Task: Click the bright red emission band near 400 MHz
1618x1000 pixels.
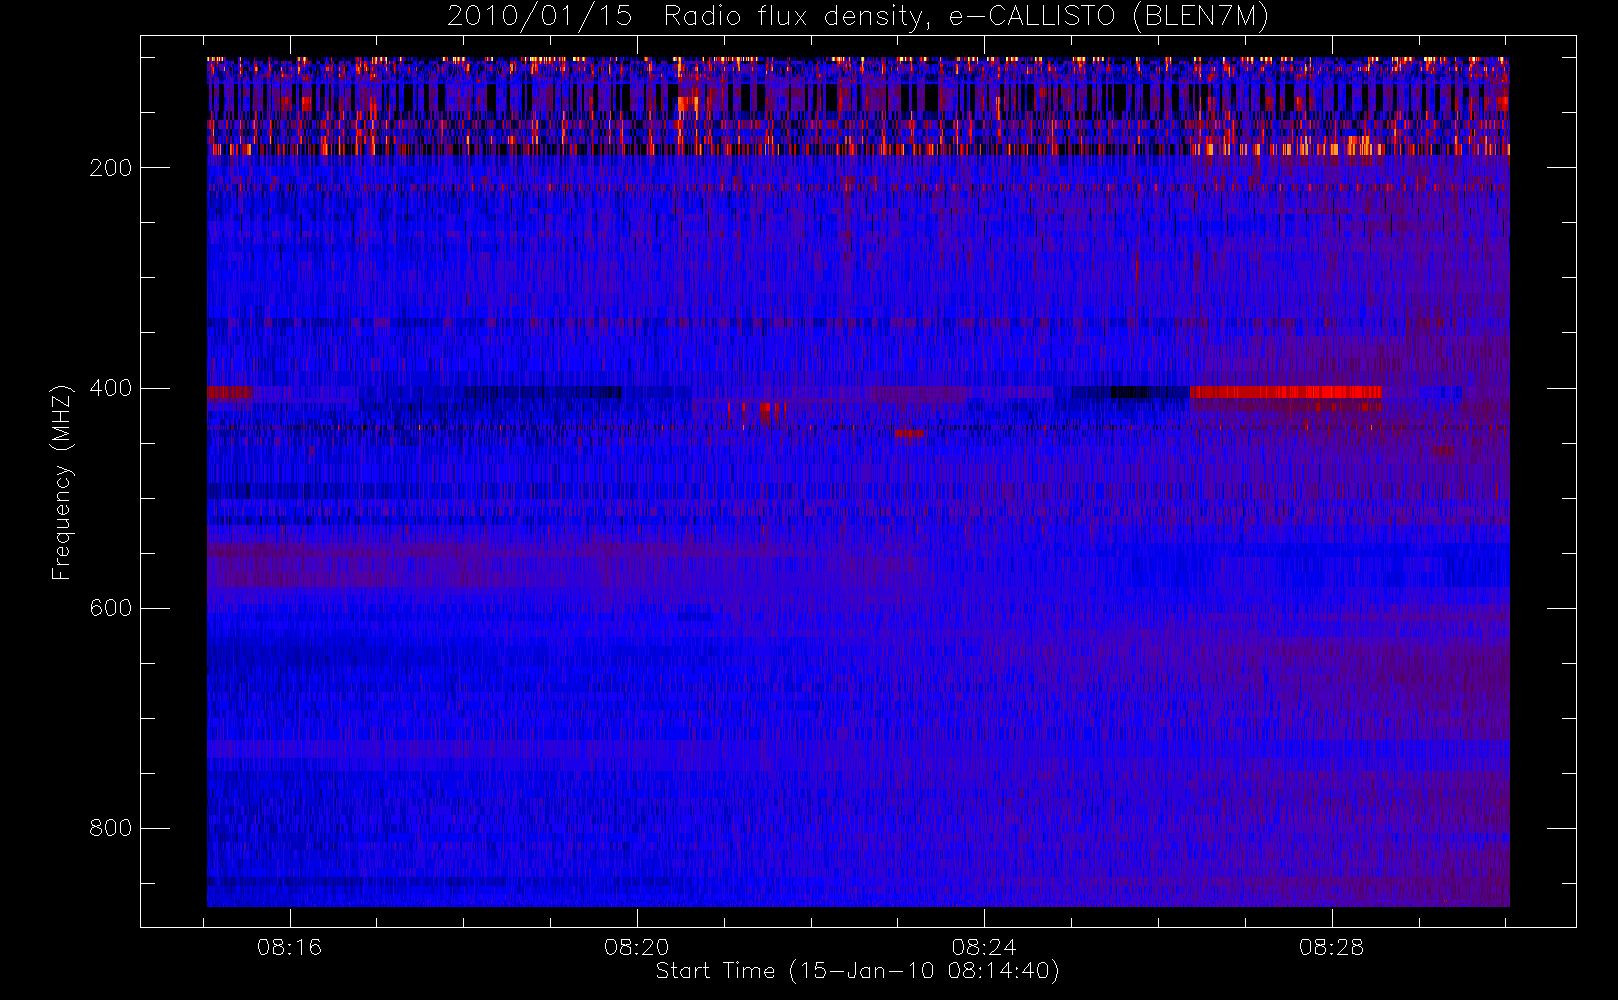Action: coord(1285,392)
